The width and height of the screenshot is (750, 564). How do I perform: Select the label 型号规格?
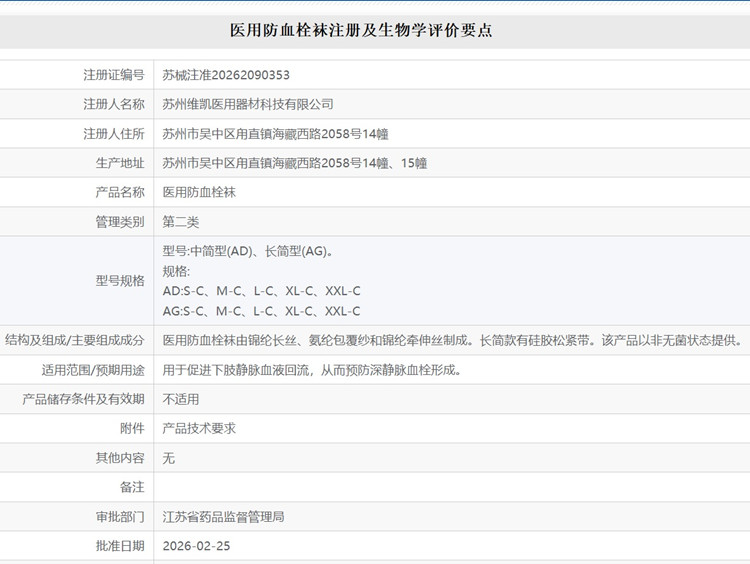(120, 281)
